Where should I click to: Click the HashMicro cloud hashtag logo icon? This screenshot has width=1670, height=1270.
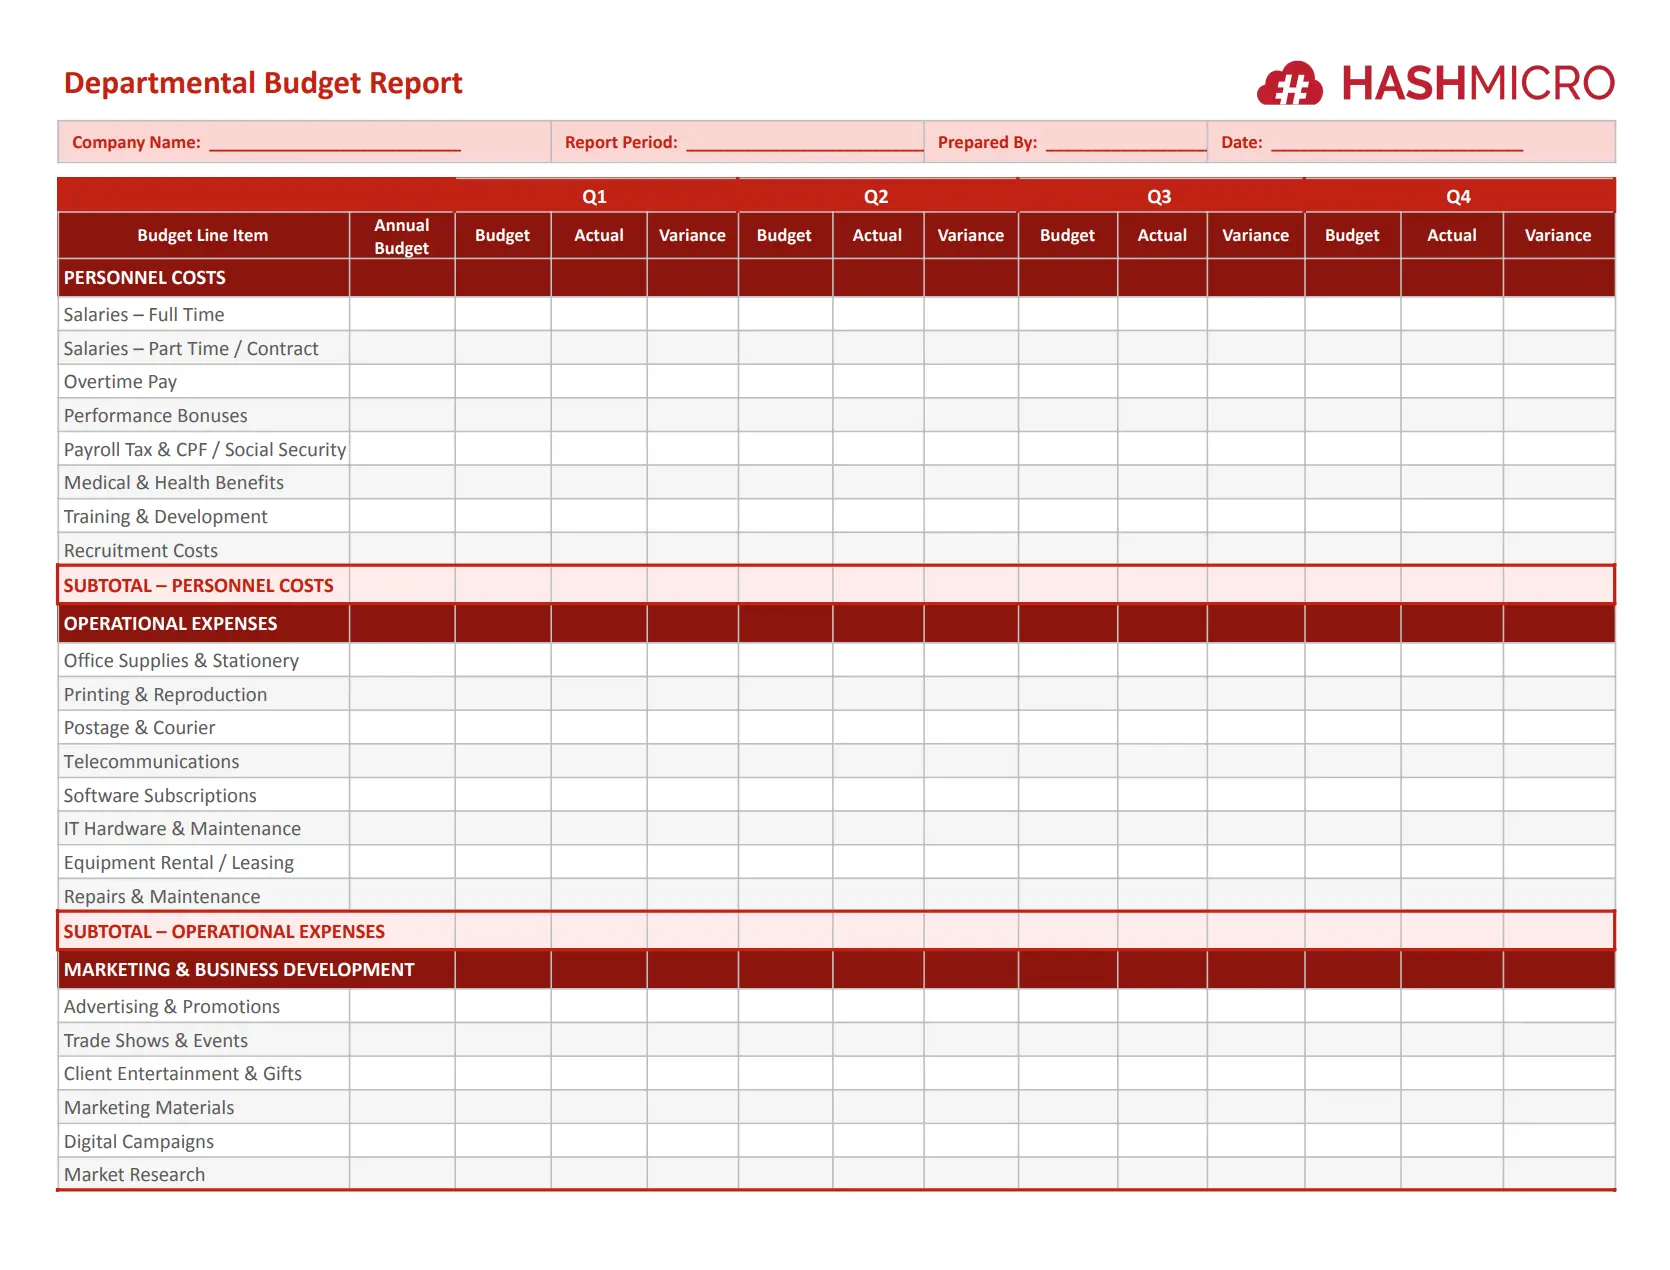pyautogui.click(x=1289, y=84)
